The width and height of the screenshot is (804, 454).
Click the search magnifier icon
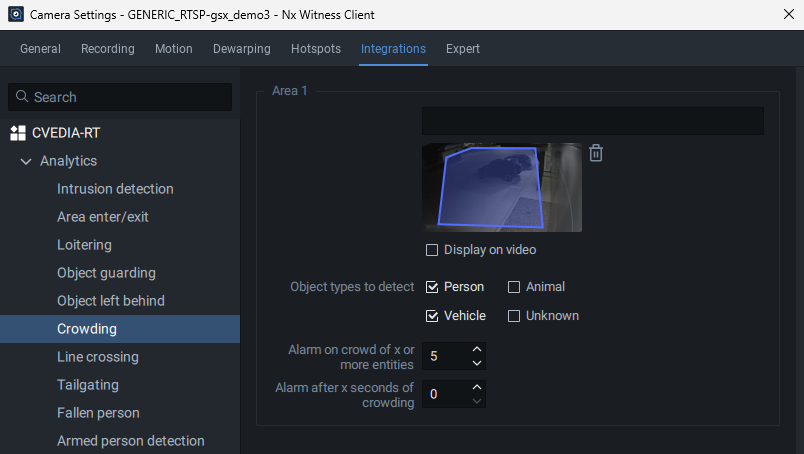pyautogui.click(x=22, y=97)
